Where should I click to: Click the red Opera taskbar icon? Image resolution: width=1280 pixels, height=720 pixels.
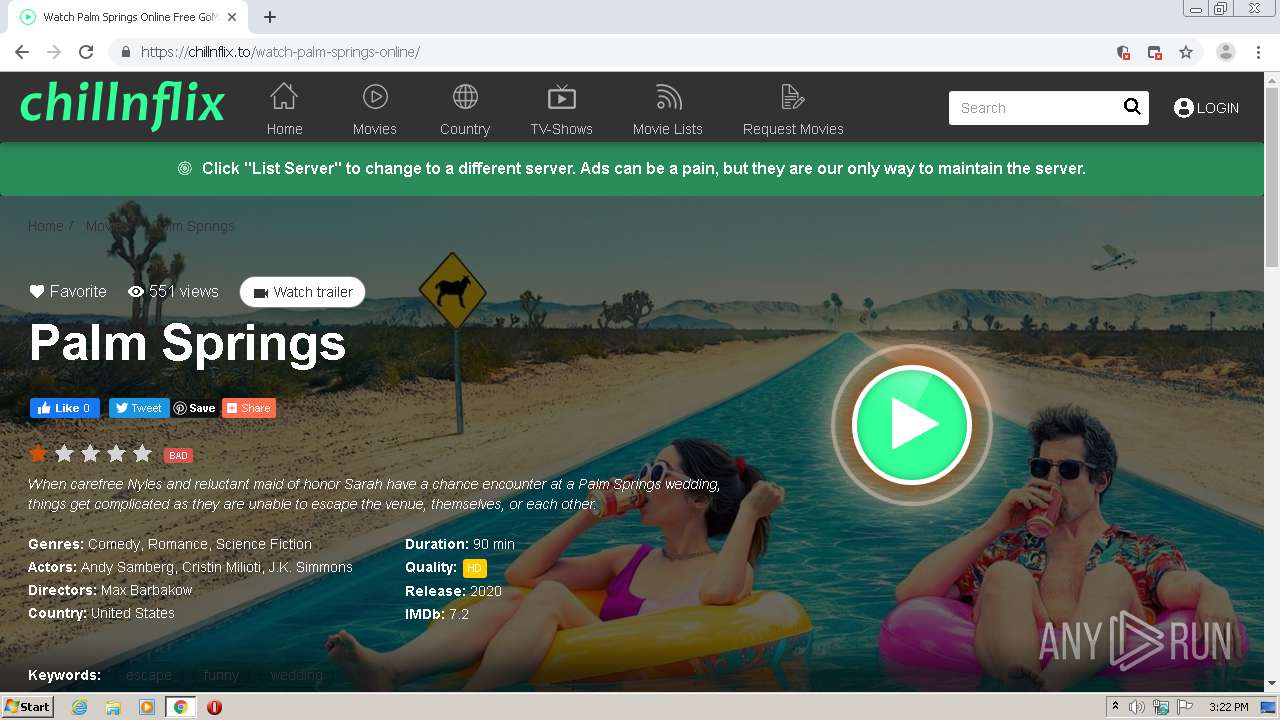[x=214, y=707]
